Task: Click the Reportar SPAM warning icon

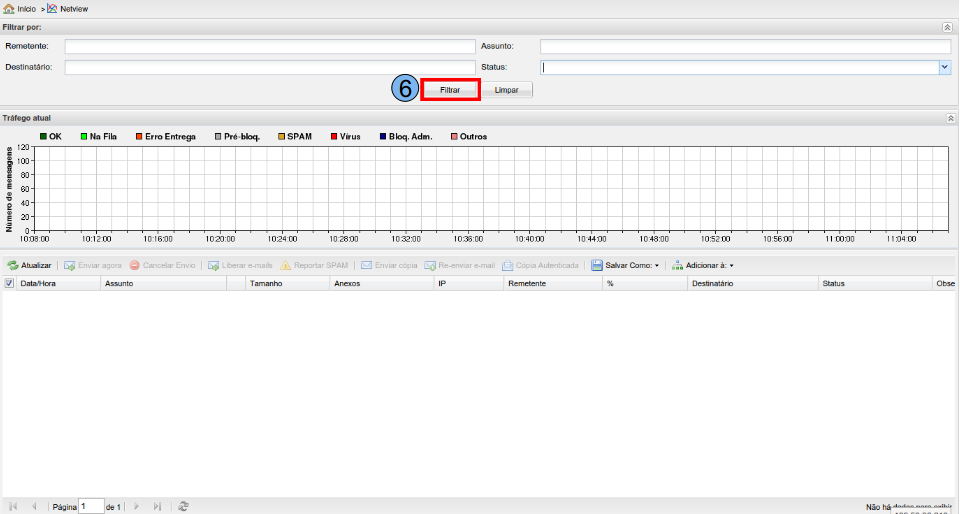Action: (285, 266)
